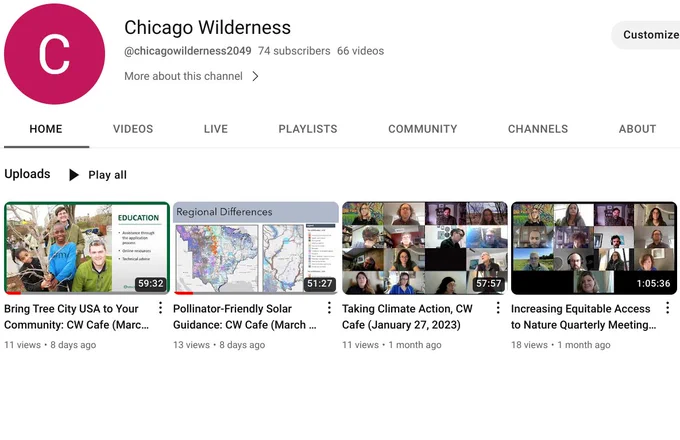Switch to the PLAYLISTS tab
Image resolution: width=680 pixels, height=440 pixels.
(308, 129)
